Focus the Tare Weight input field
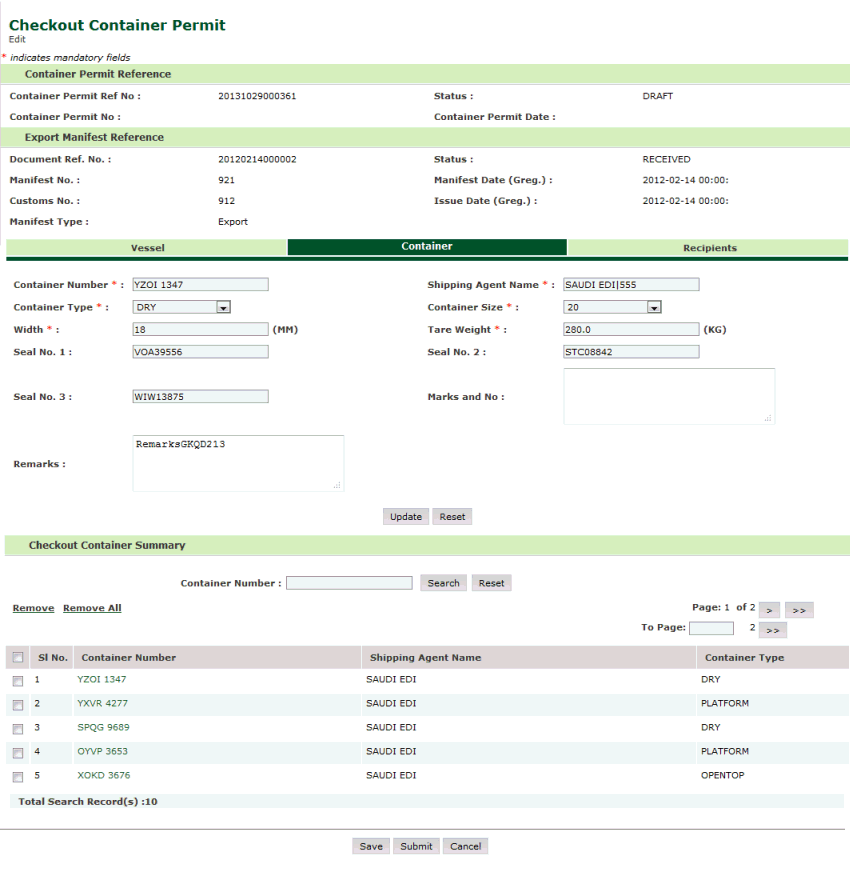850x888 pixels. click(x=631, y=330)
